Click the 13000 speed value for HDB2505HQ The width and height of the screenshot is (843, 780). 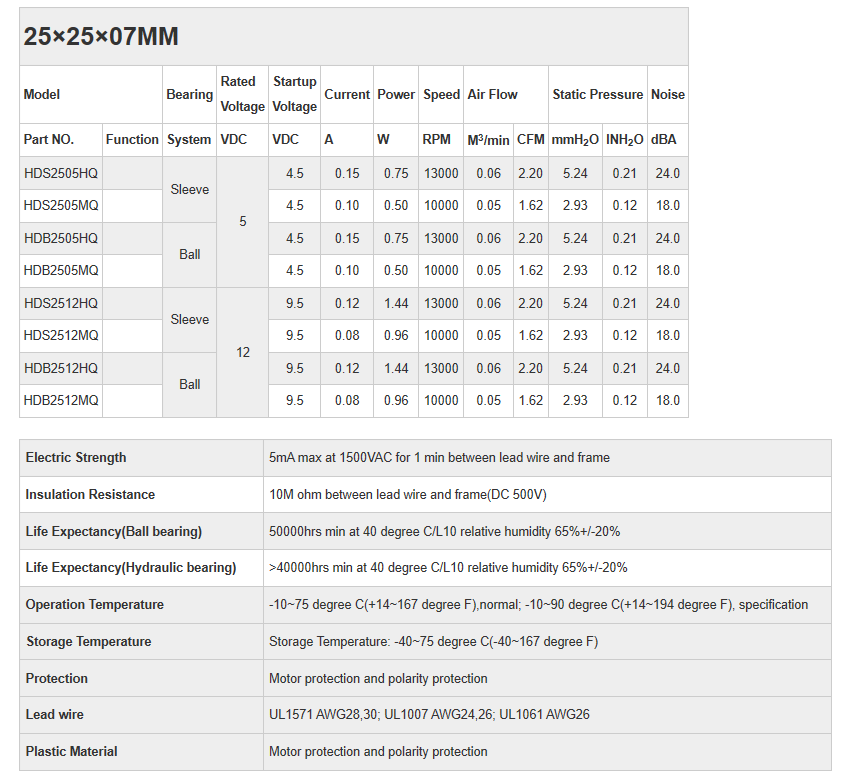(x=441, y=239)
